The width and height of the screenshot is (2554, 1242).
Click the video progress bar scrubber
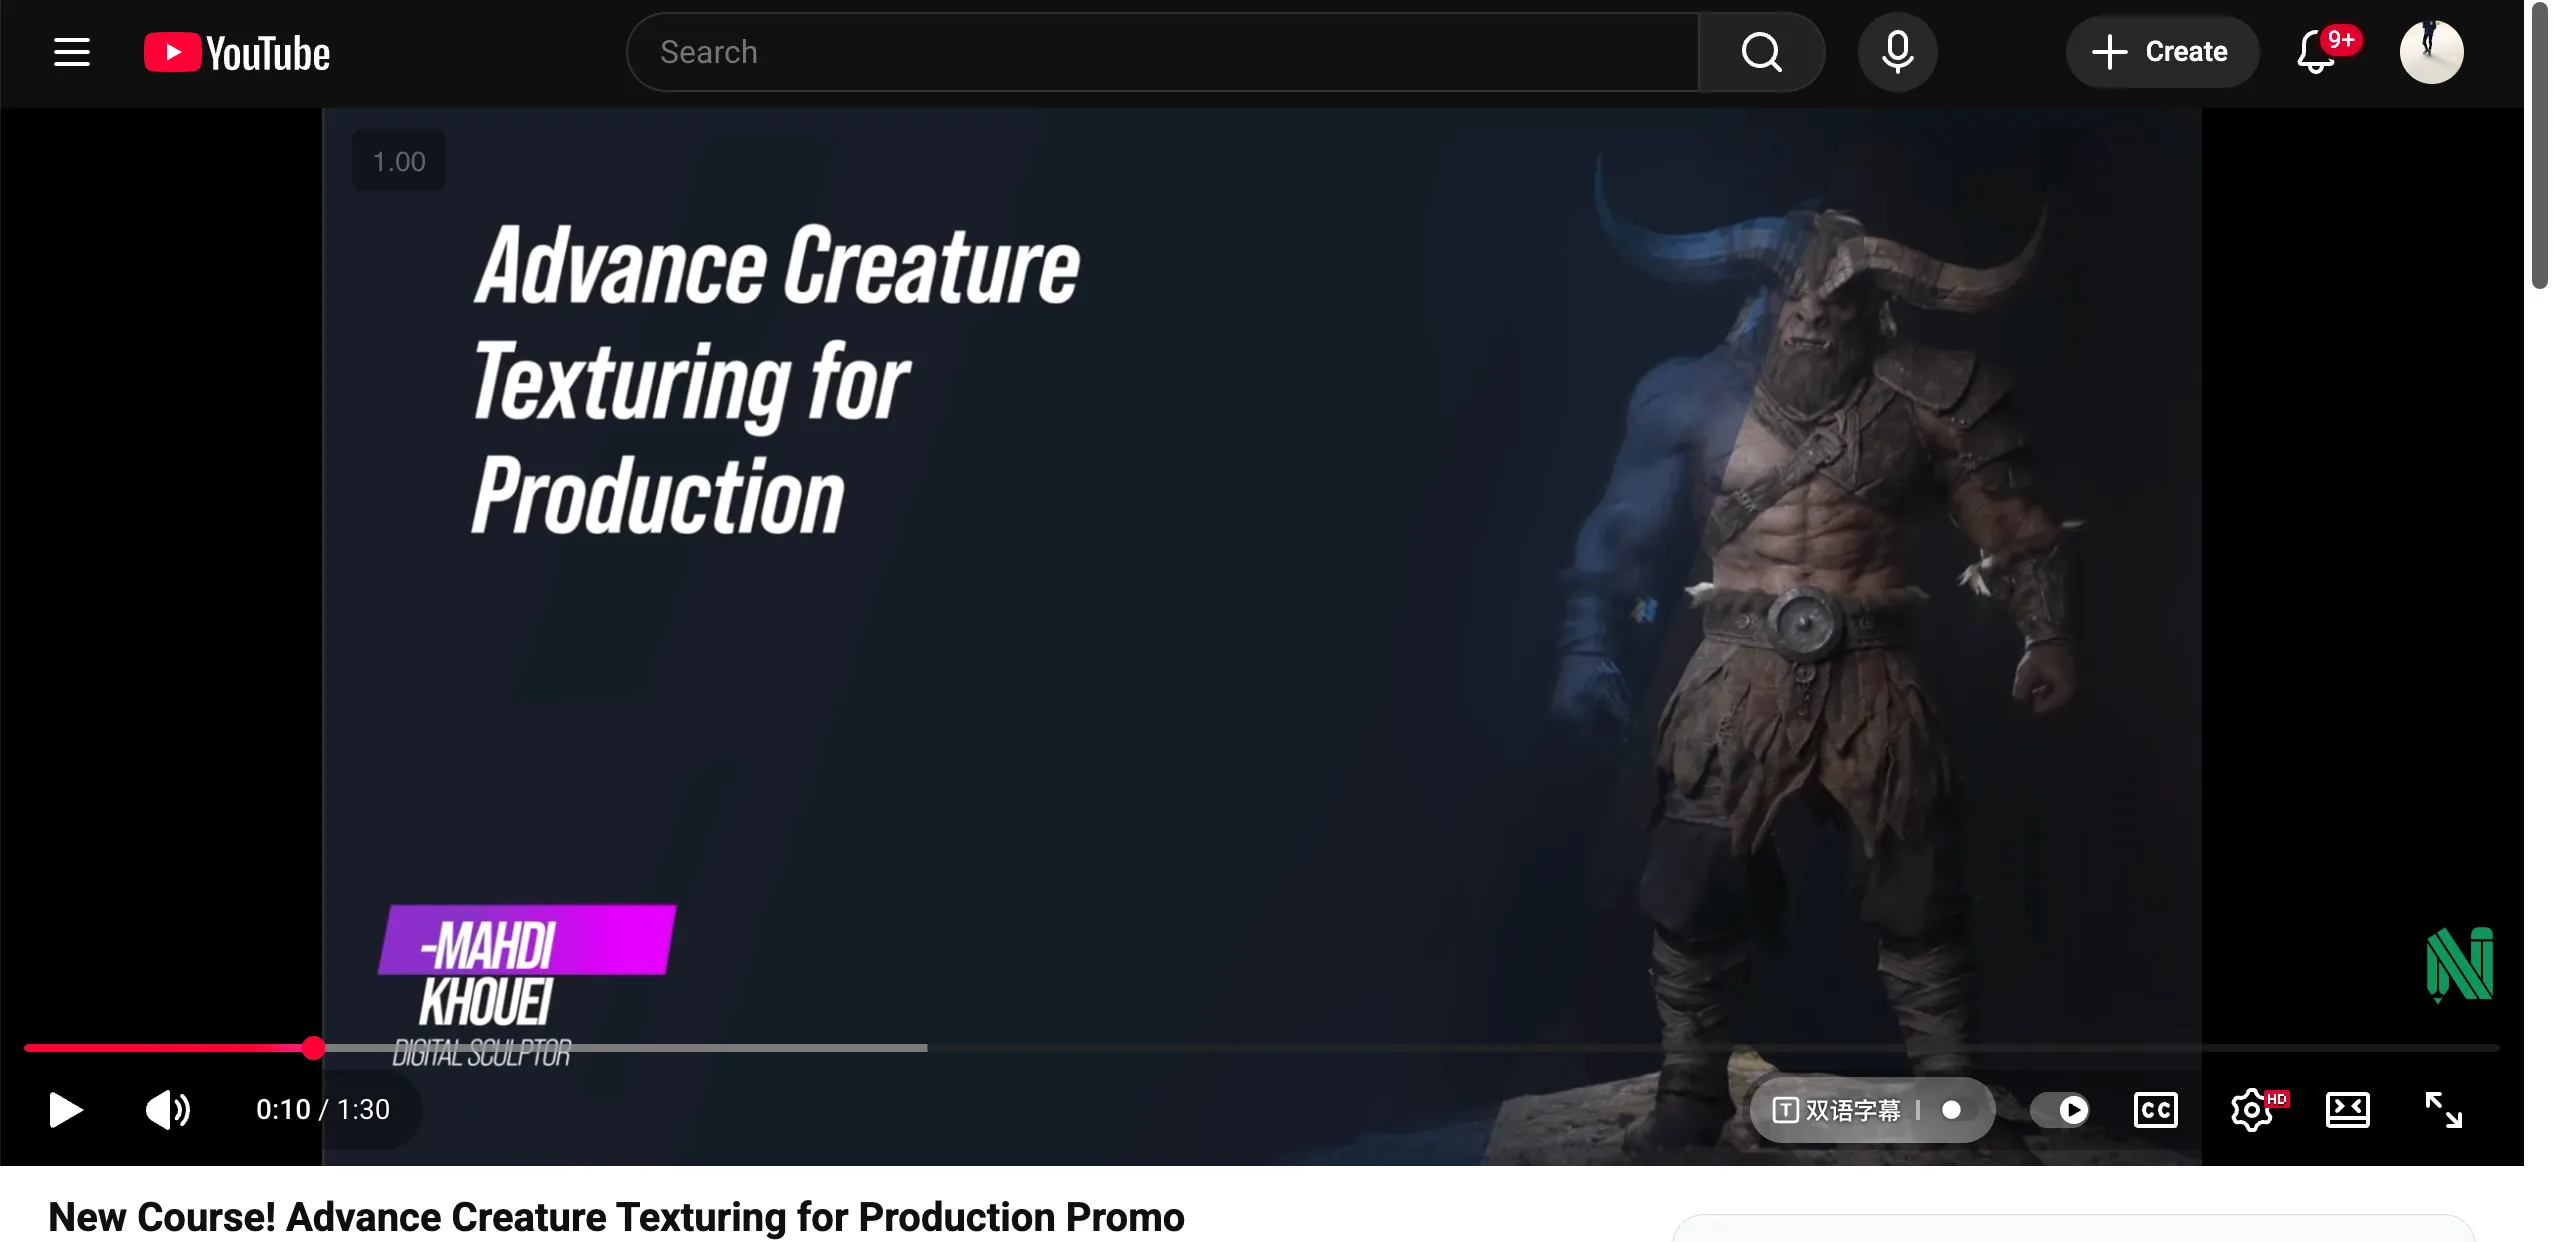tap(313, 1047)
